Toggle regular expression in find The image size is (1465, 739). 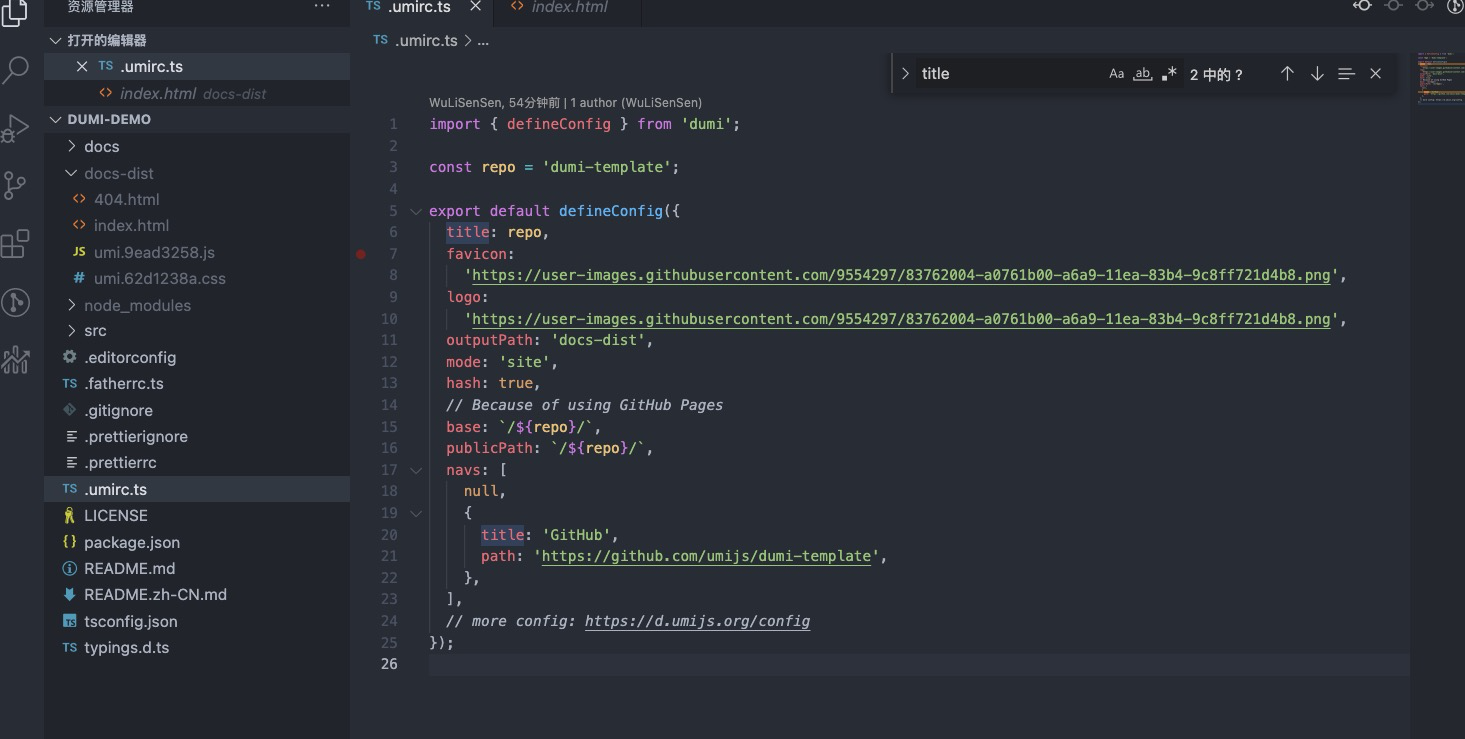1168,74
